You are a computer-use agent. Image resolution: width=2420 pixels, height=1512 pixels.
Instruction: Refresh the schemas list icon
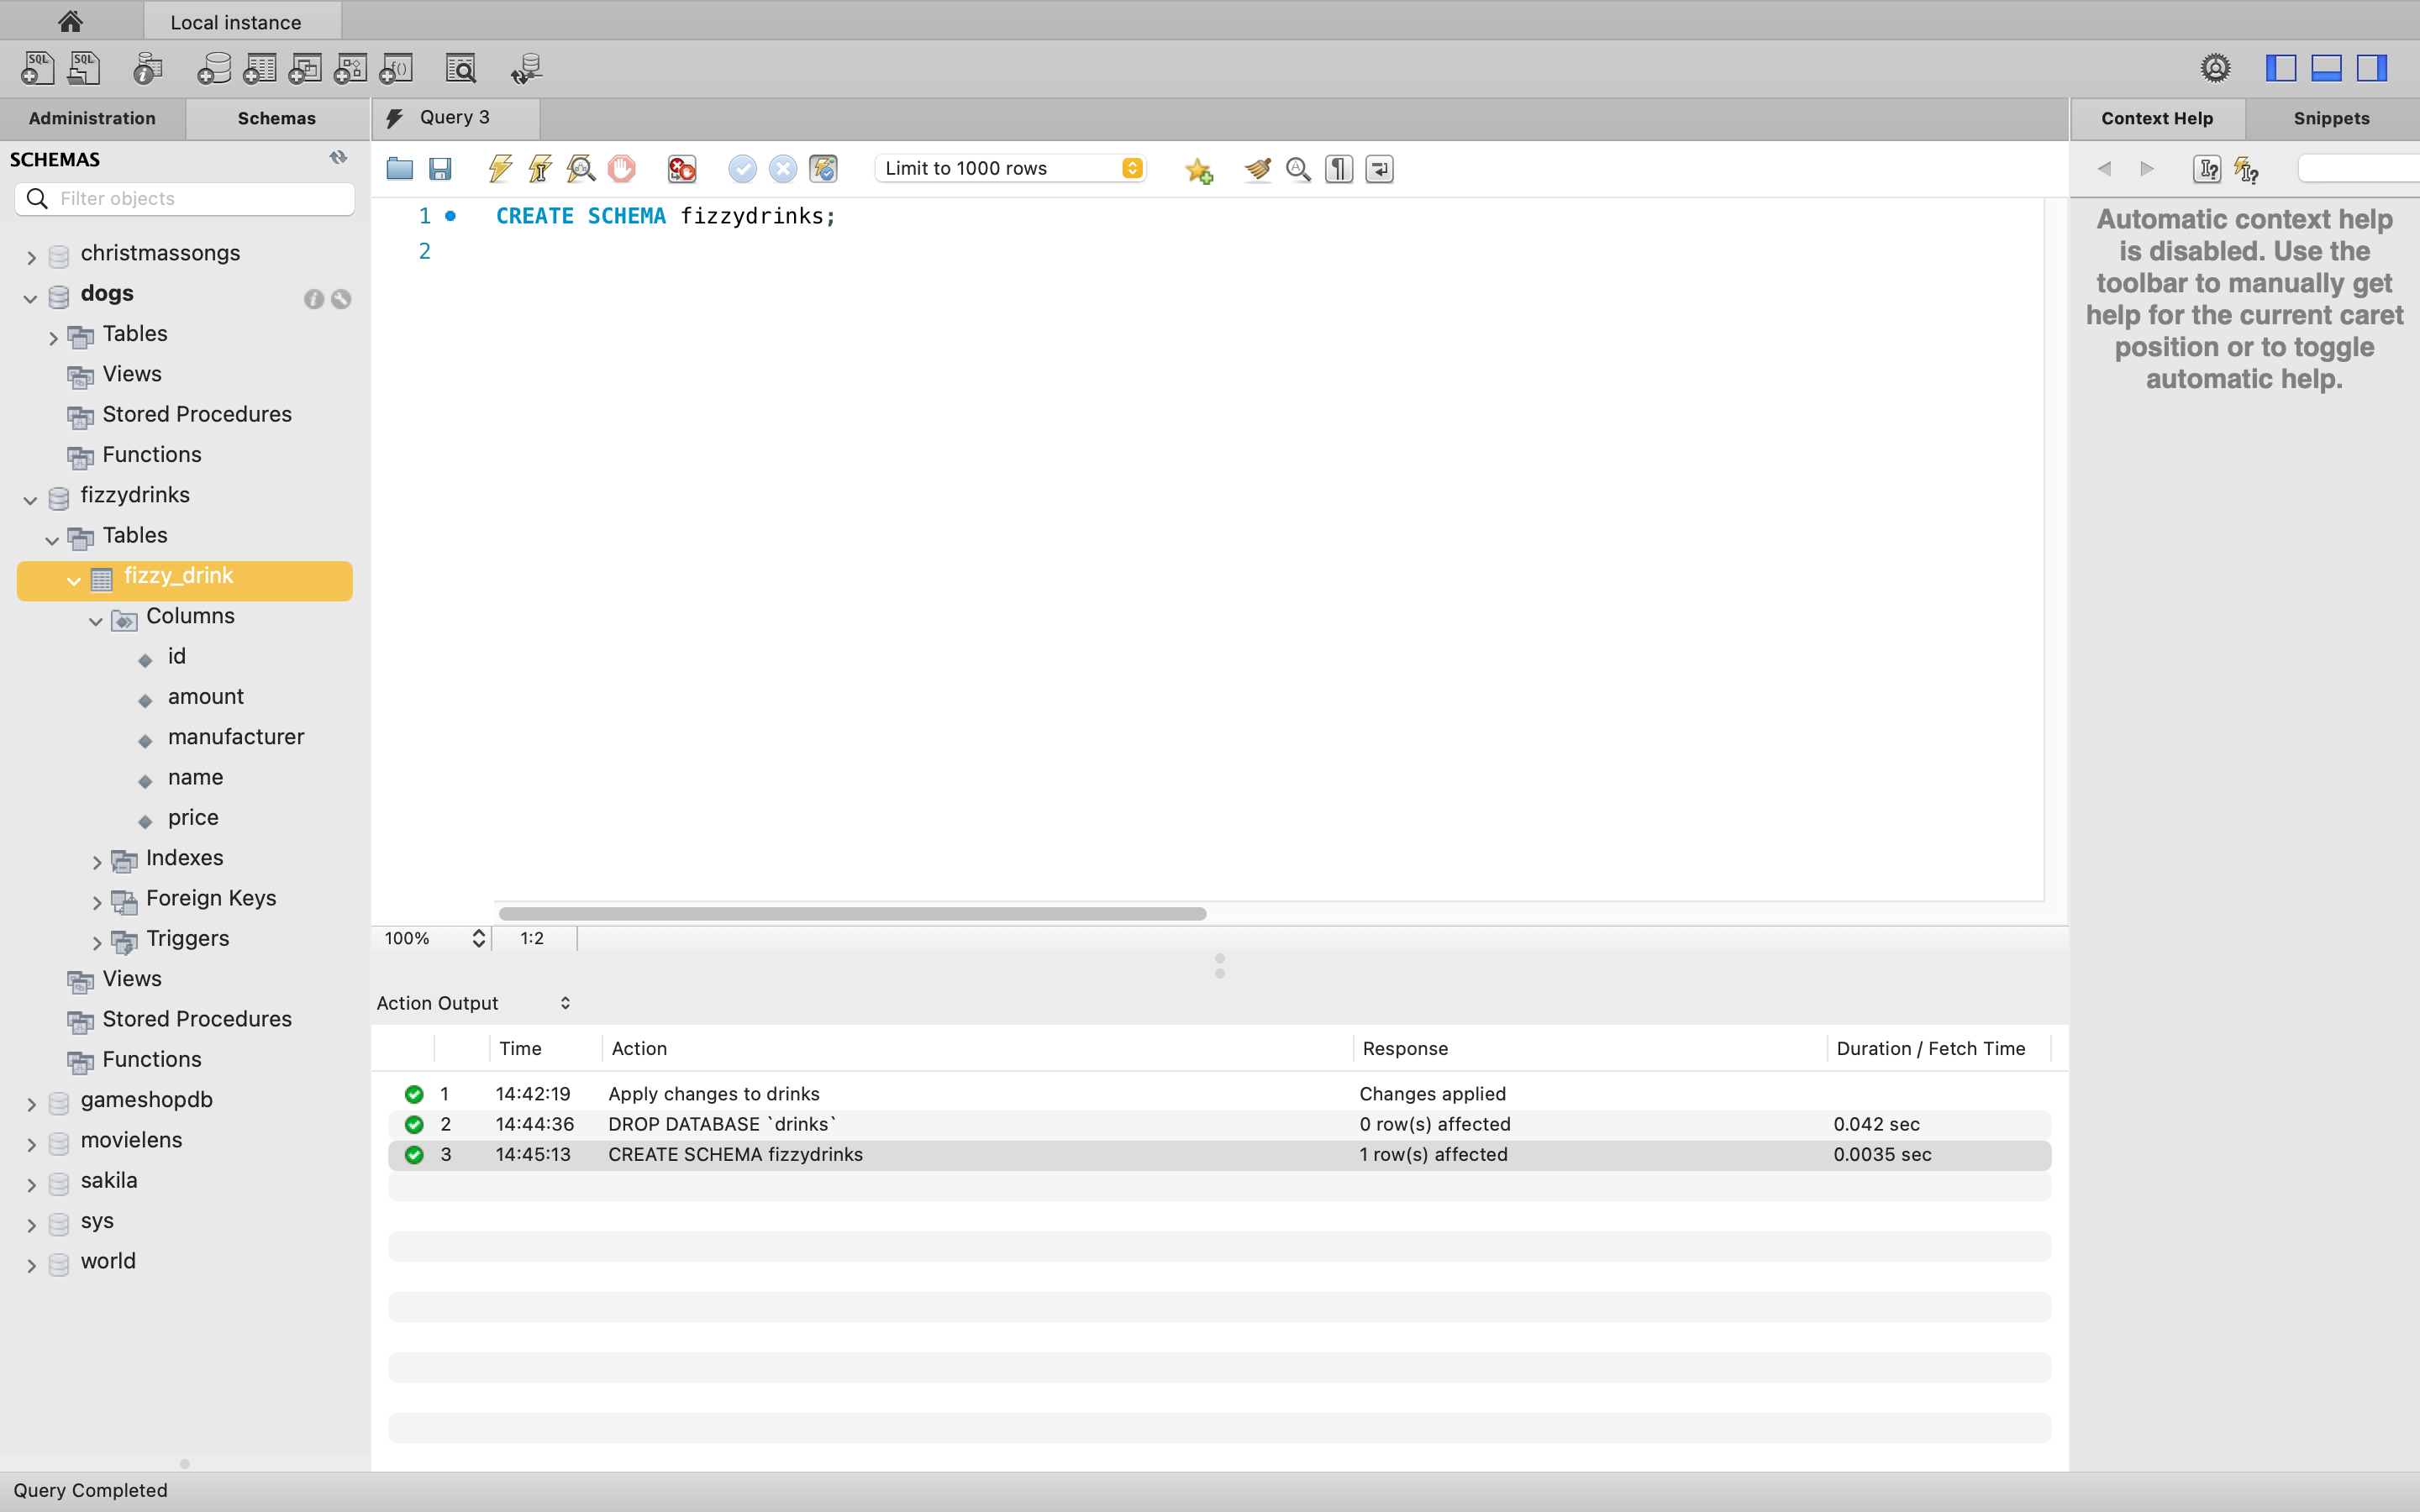[x=338, y=158]
